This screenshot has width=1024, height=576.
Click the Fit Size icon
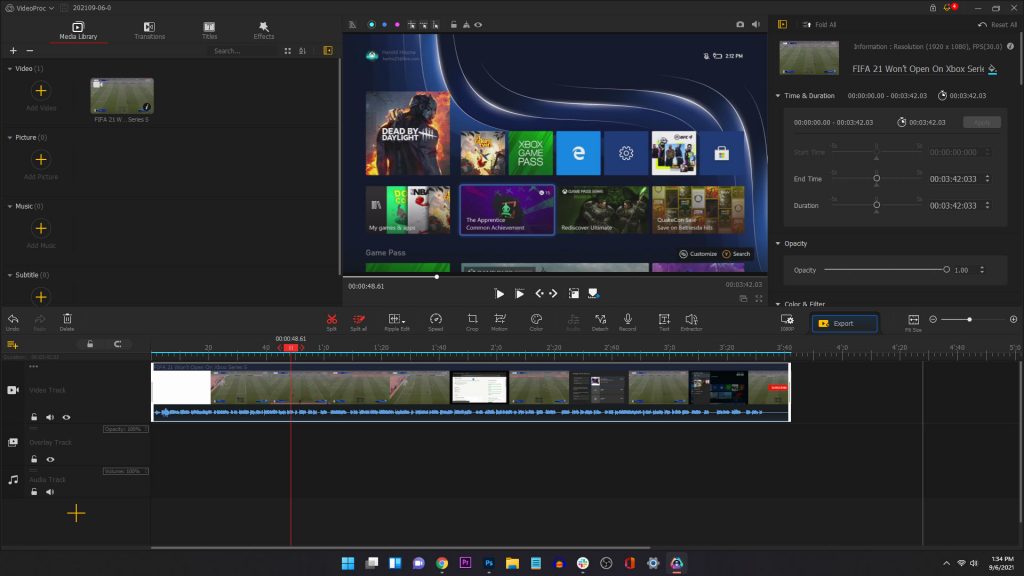[x=914, y=321]
